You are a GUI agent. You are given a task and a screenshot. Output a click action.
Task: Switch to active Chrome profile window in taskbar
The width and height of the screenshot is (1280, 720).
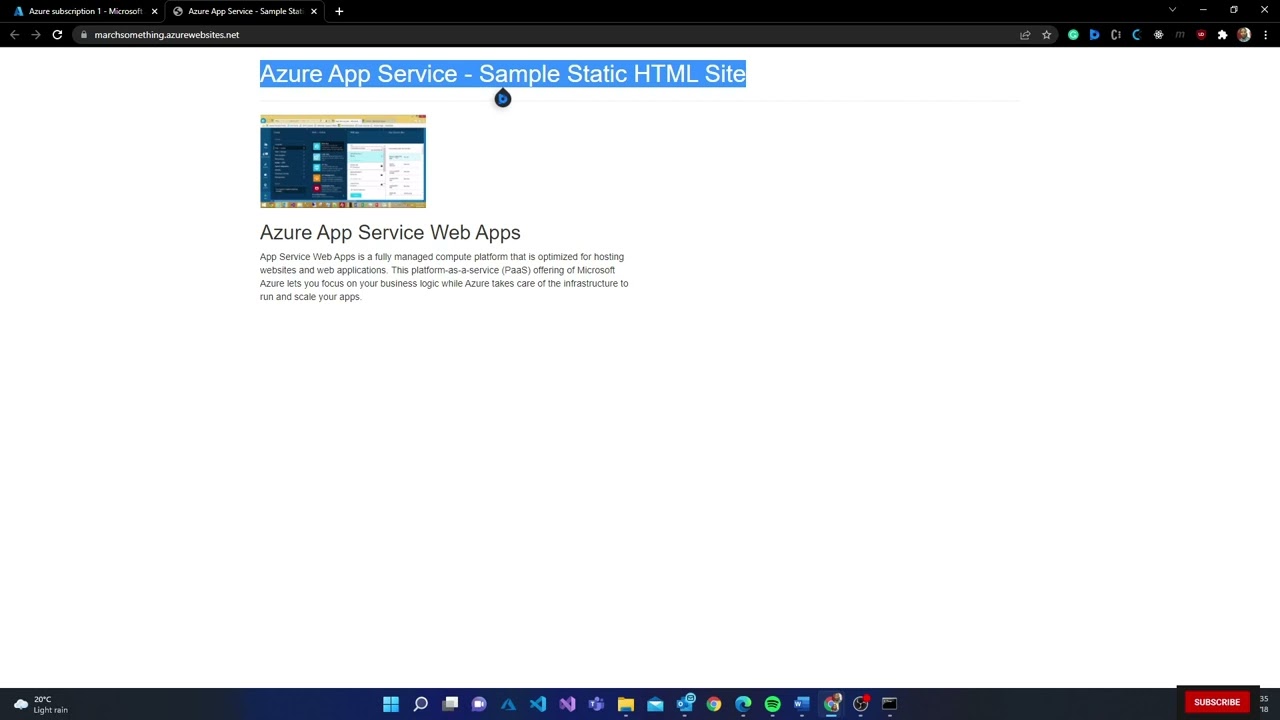[x=831, y=704]
